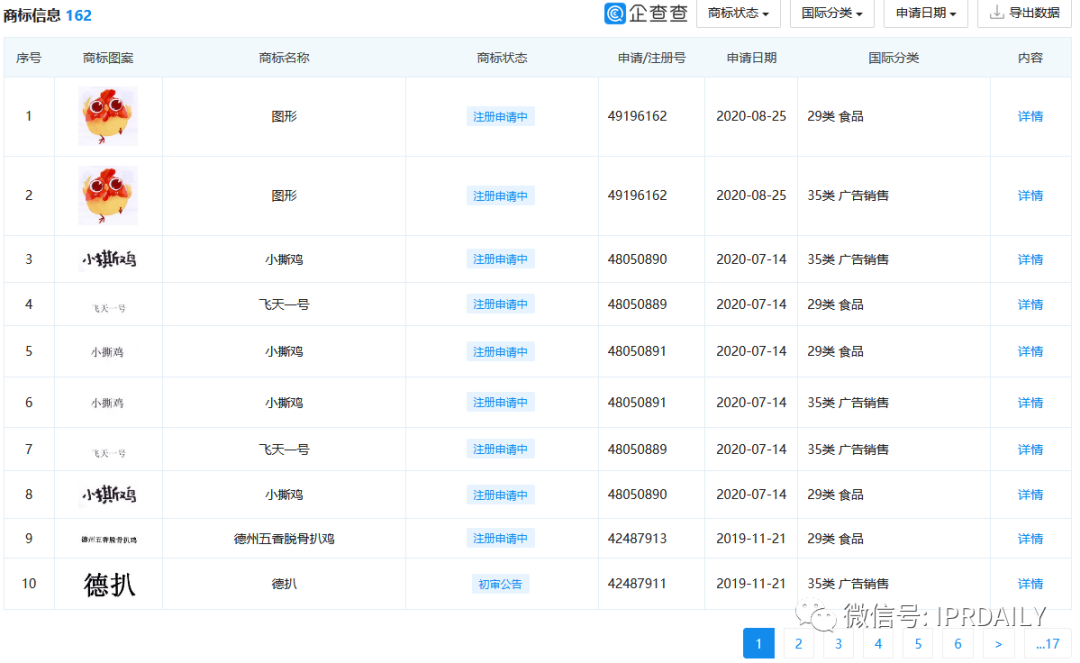This screenshot has width=1080, height=663.
Task: Click 图形 name in row 1
Action: tap(284, 116)
